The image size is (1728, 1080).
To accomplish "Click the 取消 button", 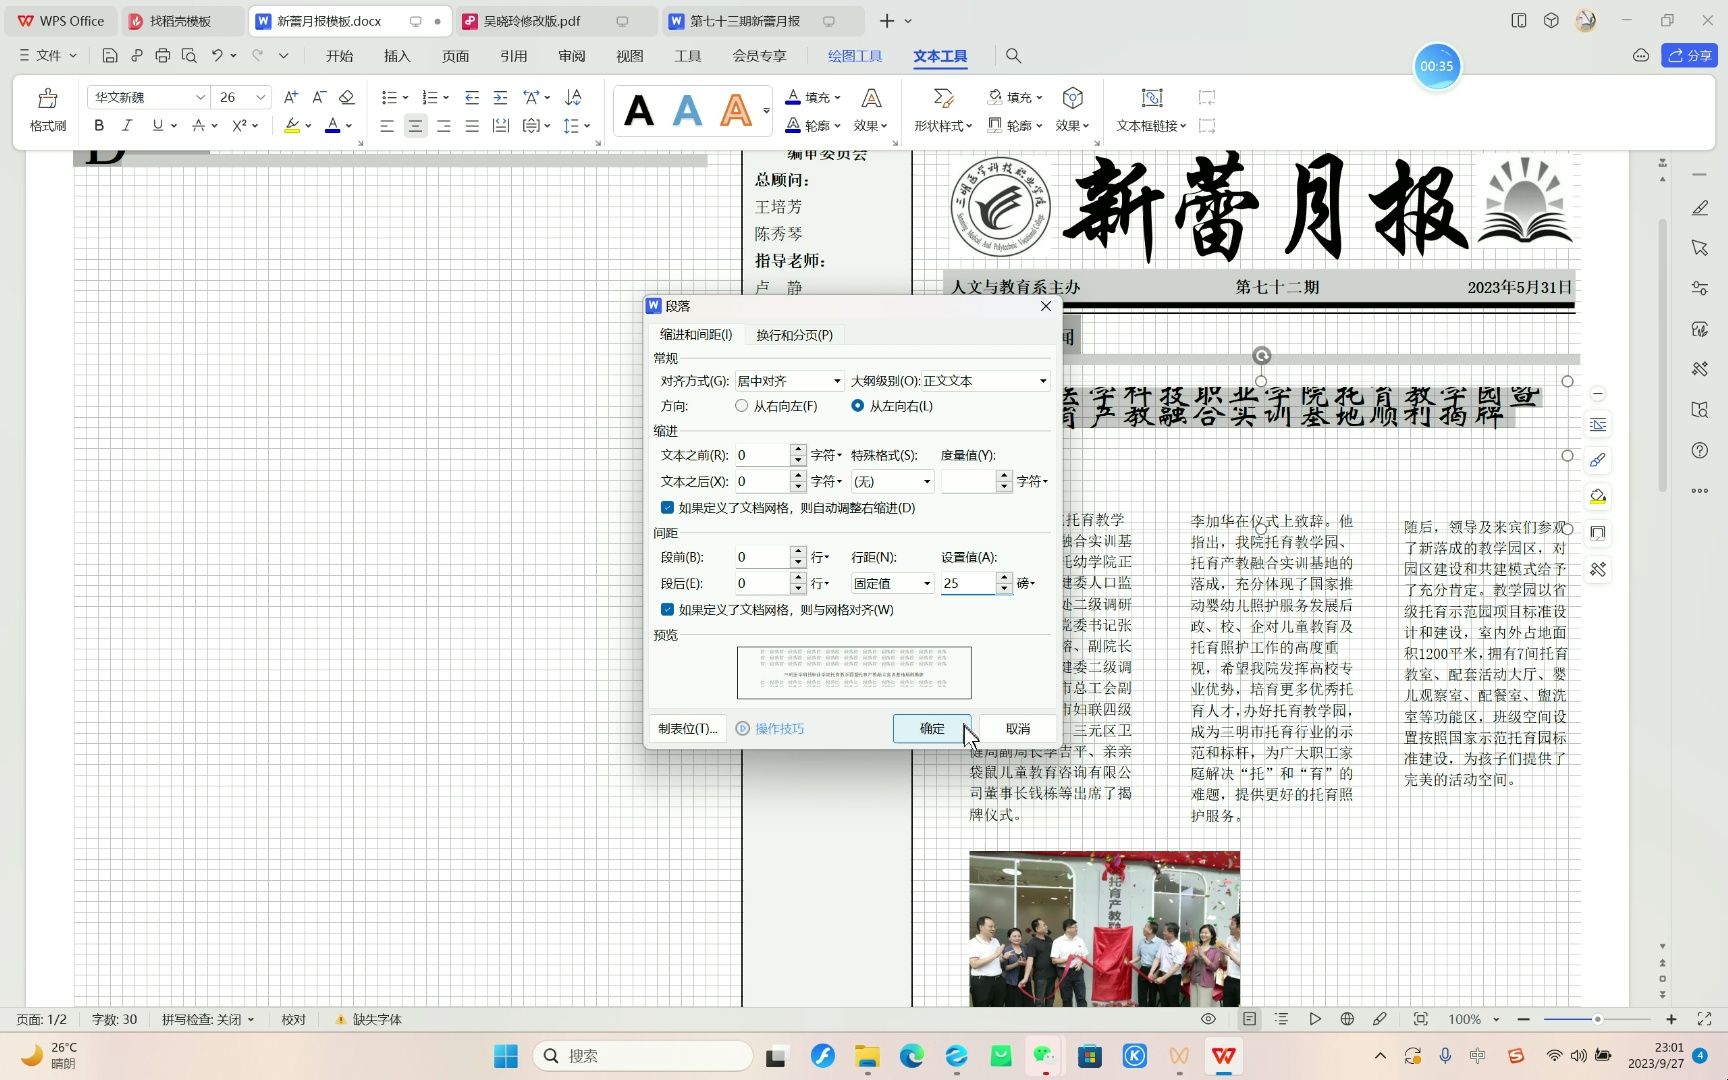I will [1018, 729].
